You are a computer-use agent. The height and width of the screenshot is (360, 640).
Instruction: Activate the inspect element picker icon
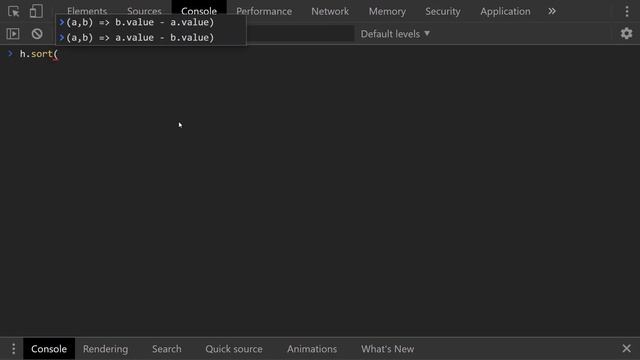[13, 11]
